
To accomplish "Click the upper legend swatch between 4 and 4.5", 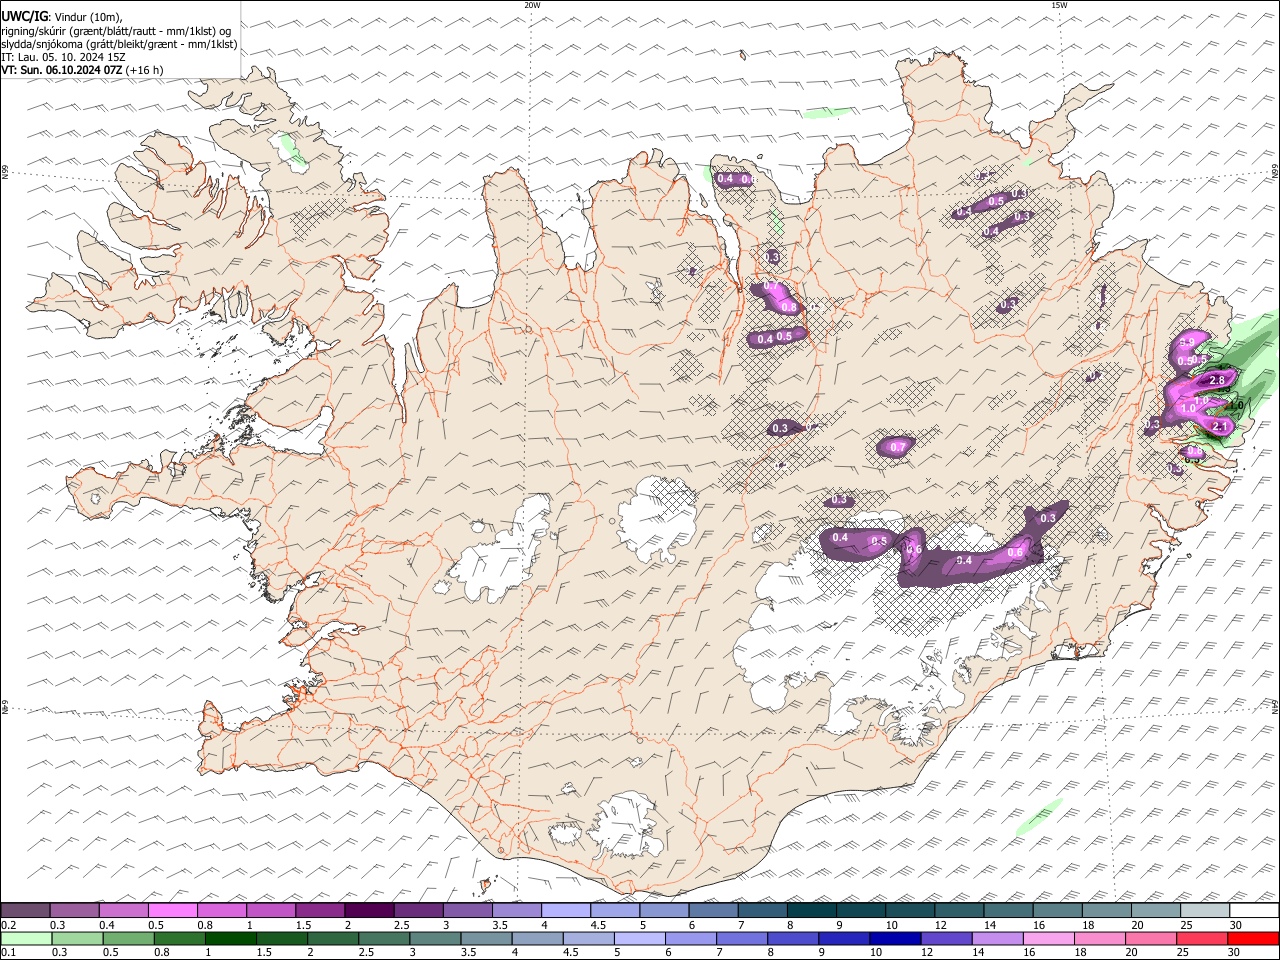I will coord(566,911).
